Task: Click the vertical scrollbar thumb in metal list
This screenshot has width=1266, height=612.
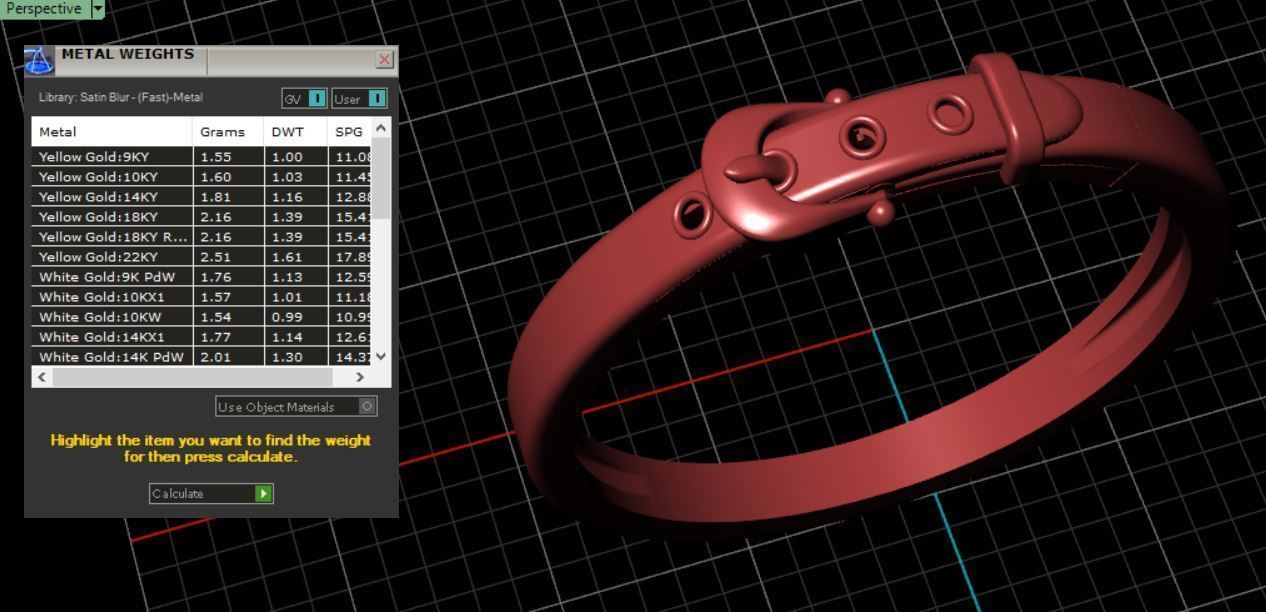Action: point(380,178)
